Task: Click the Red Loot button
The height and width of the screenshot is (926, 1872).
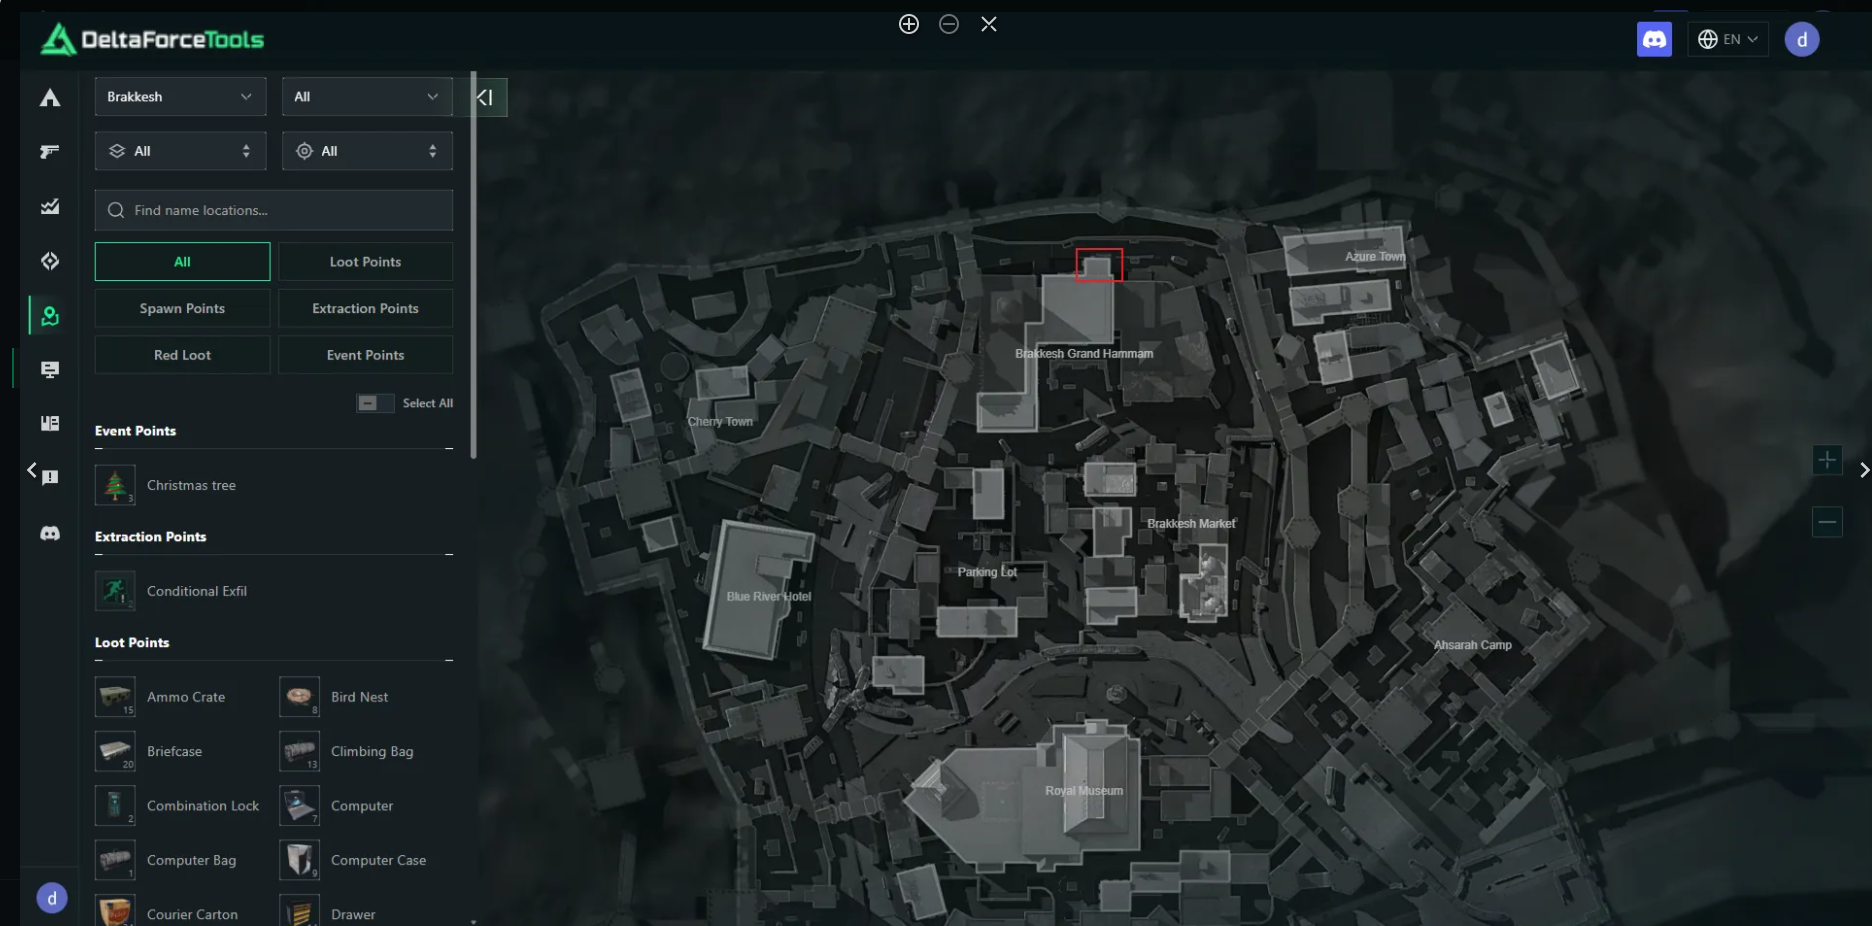Action: pos(182,355)
